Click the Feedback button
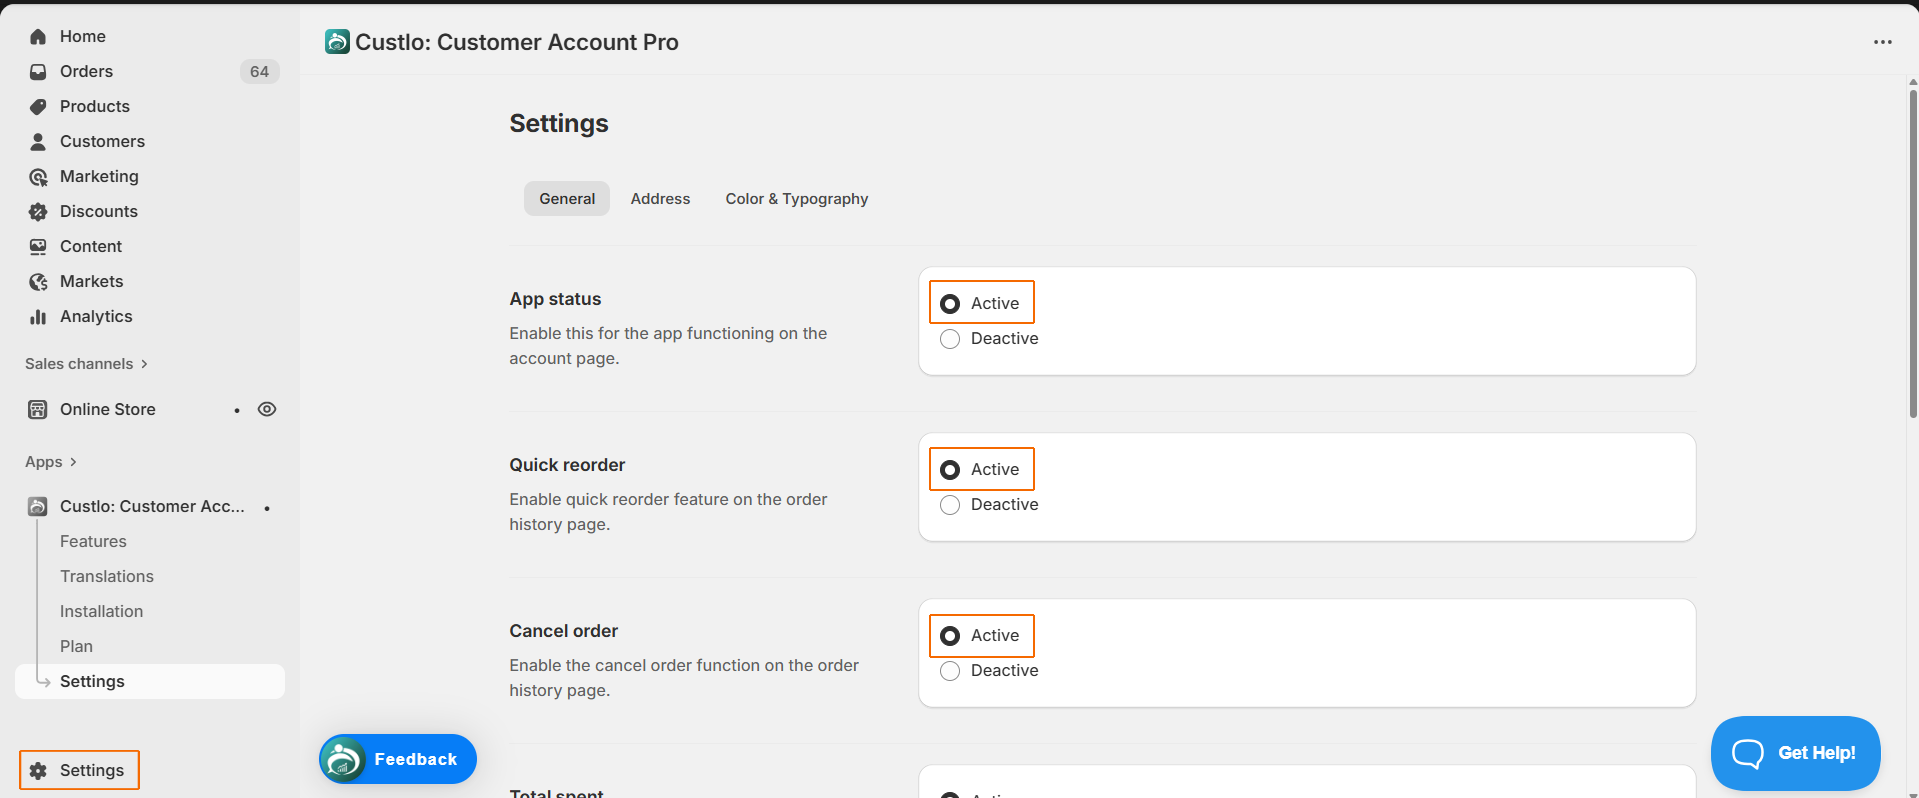 click(x=398, y=759)
